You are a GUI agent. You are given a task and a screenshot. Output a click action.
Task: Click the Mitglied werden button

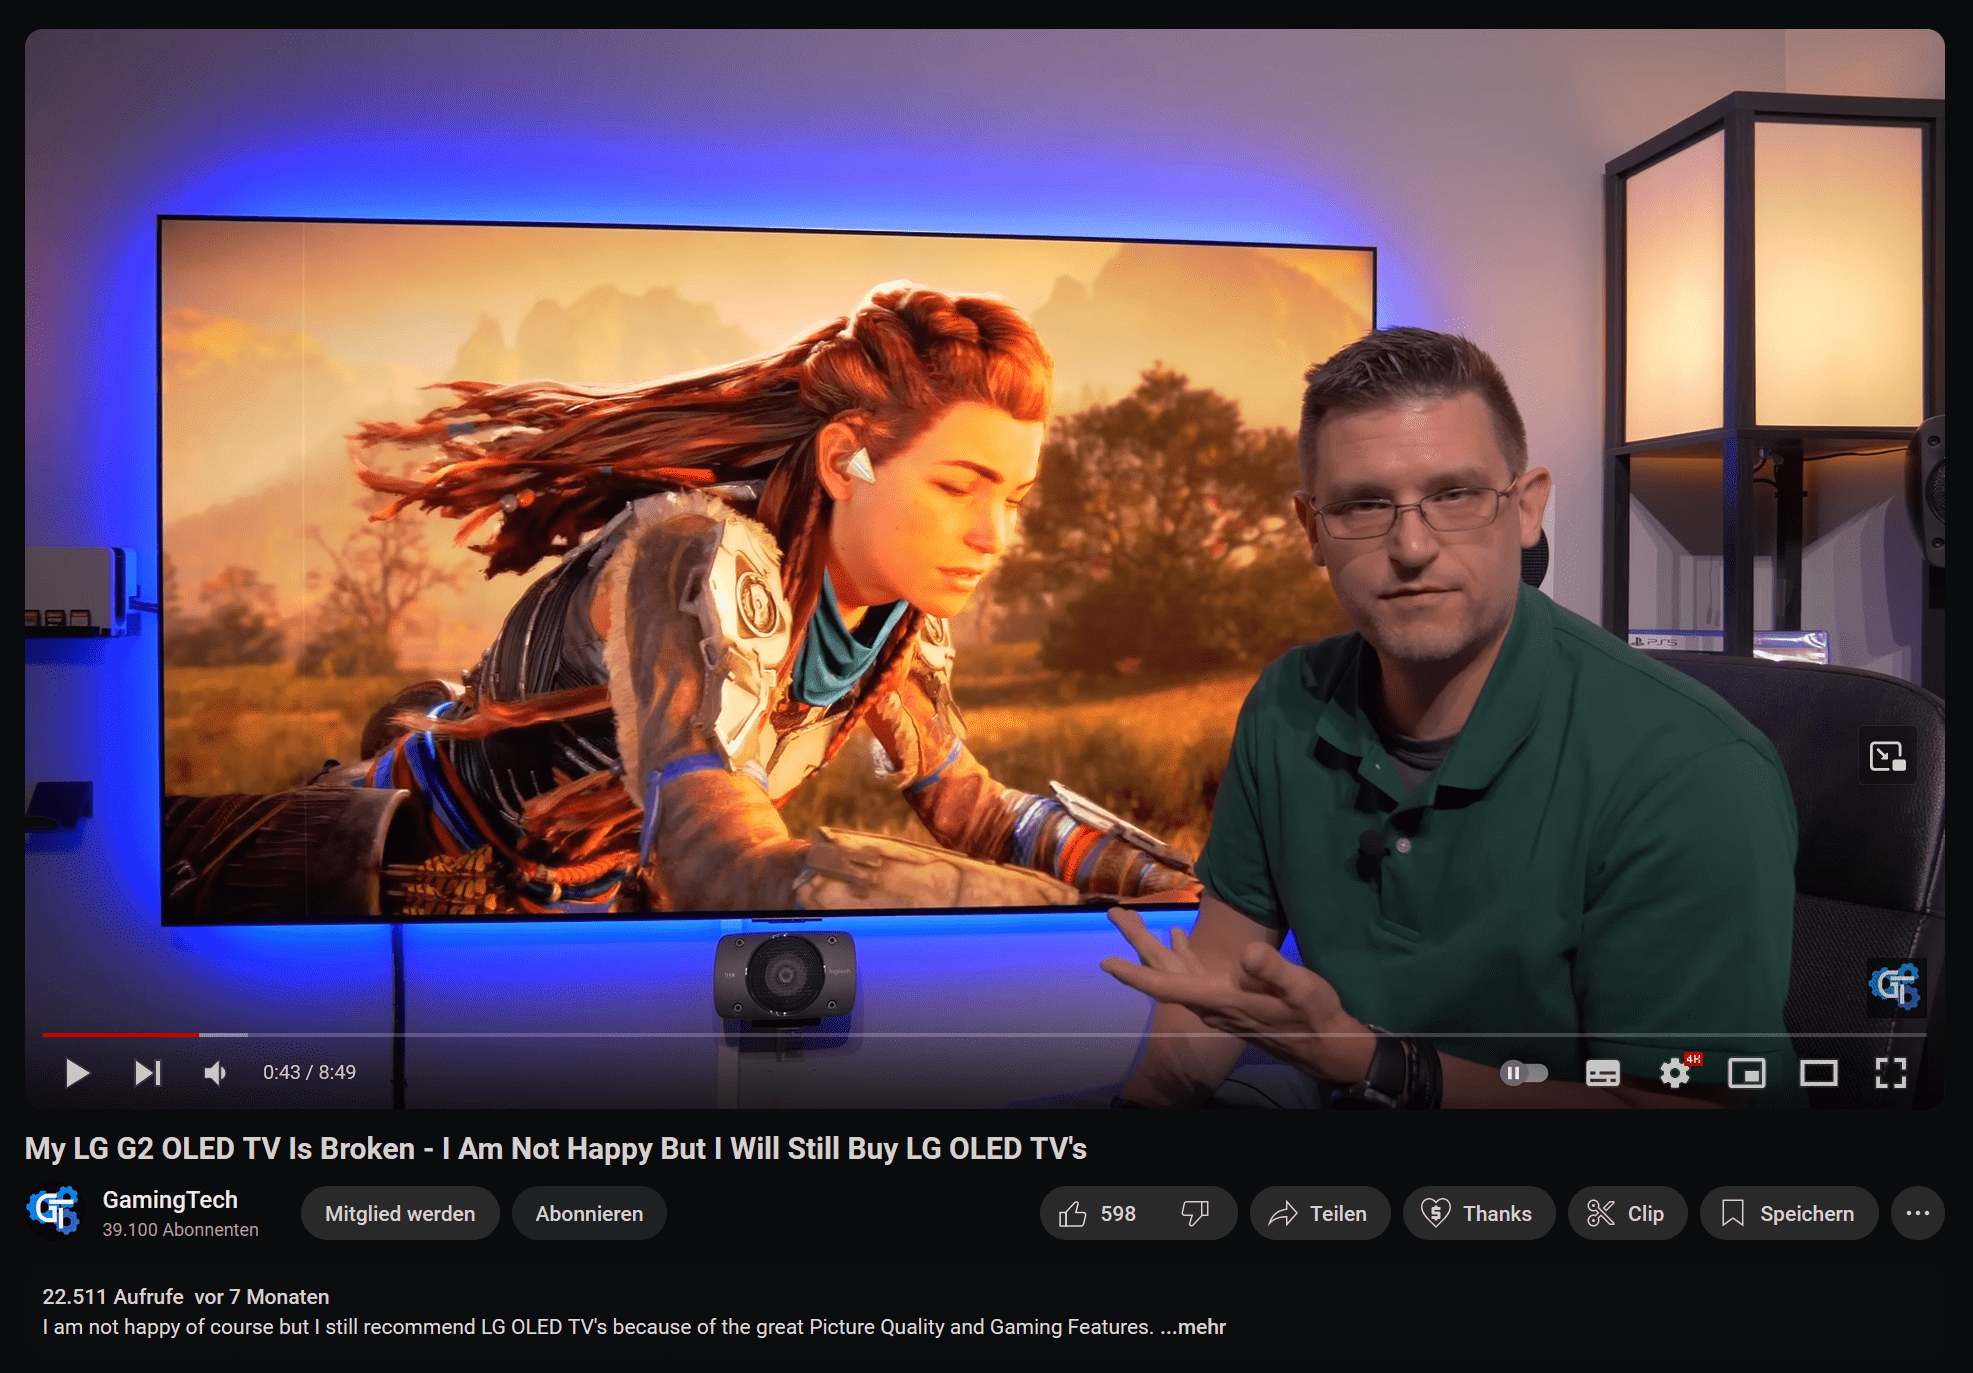(x=400, y=1213)
